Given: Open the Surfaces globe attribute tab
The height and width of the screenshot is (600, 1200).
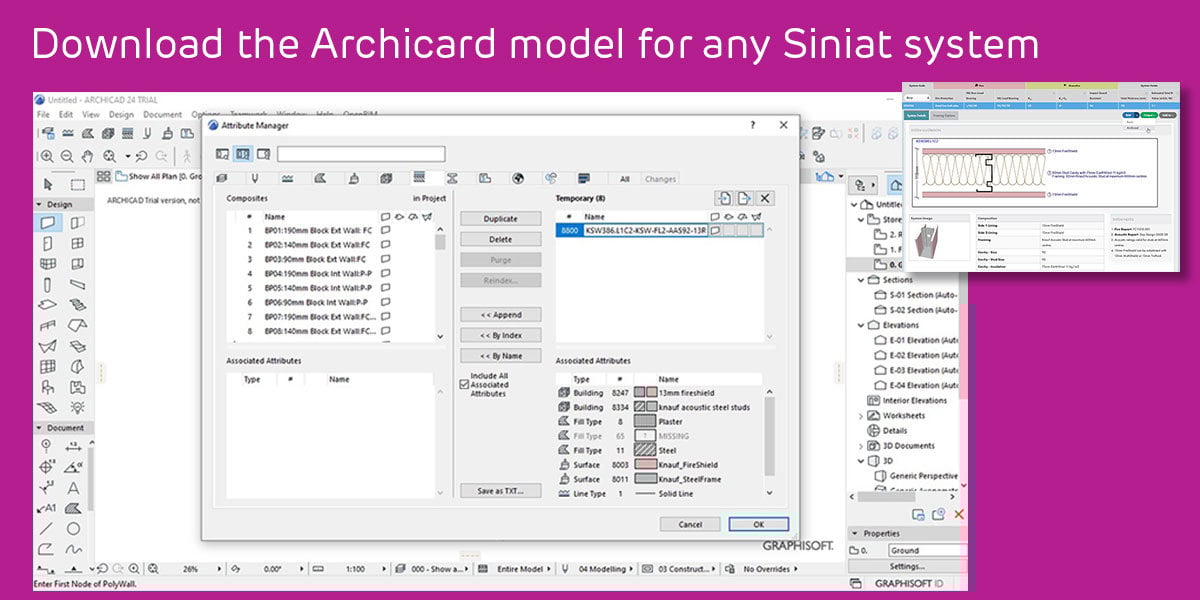Looking at the screenshot, I should coord(517,178).
